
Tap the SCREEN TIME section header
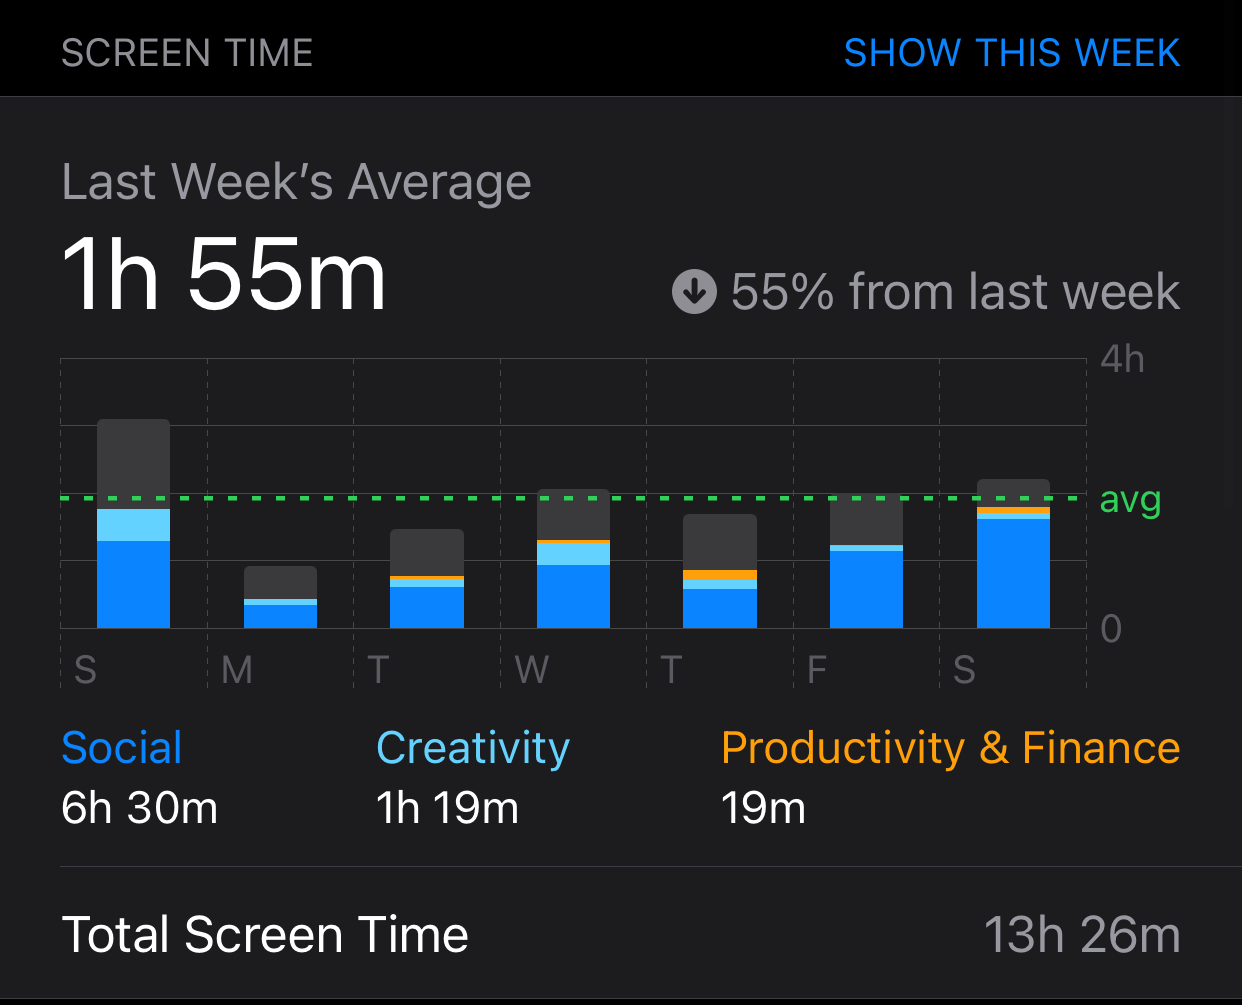(x=187, y=53)
